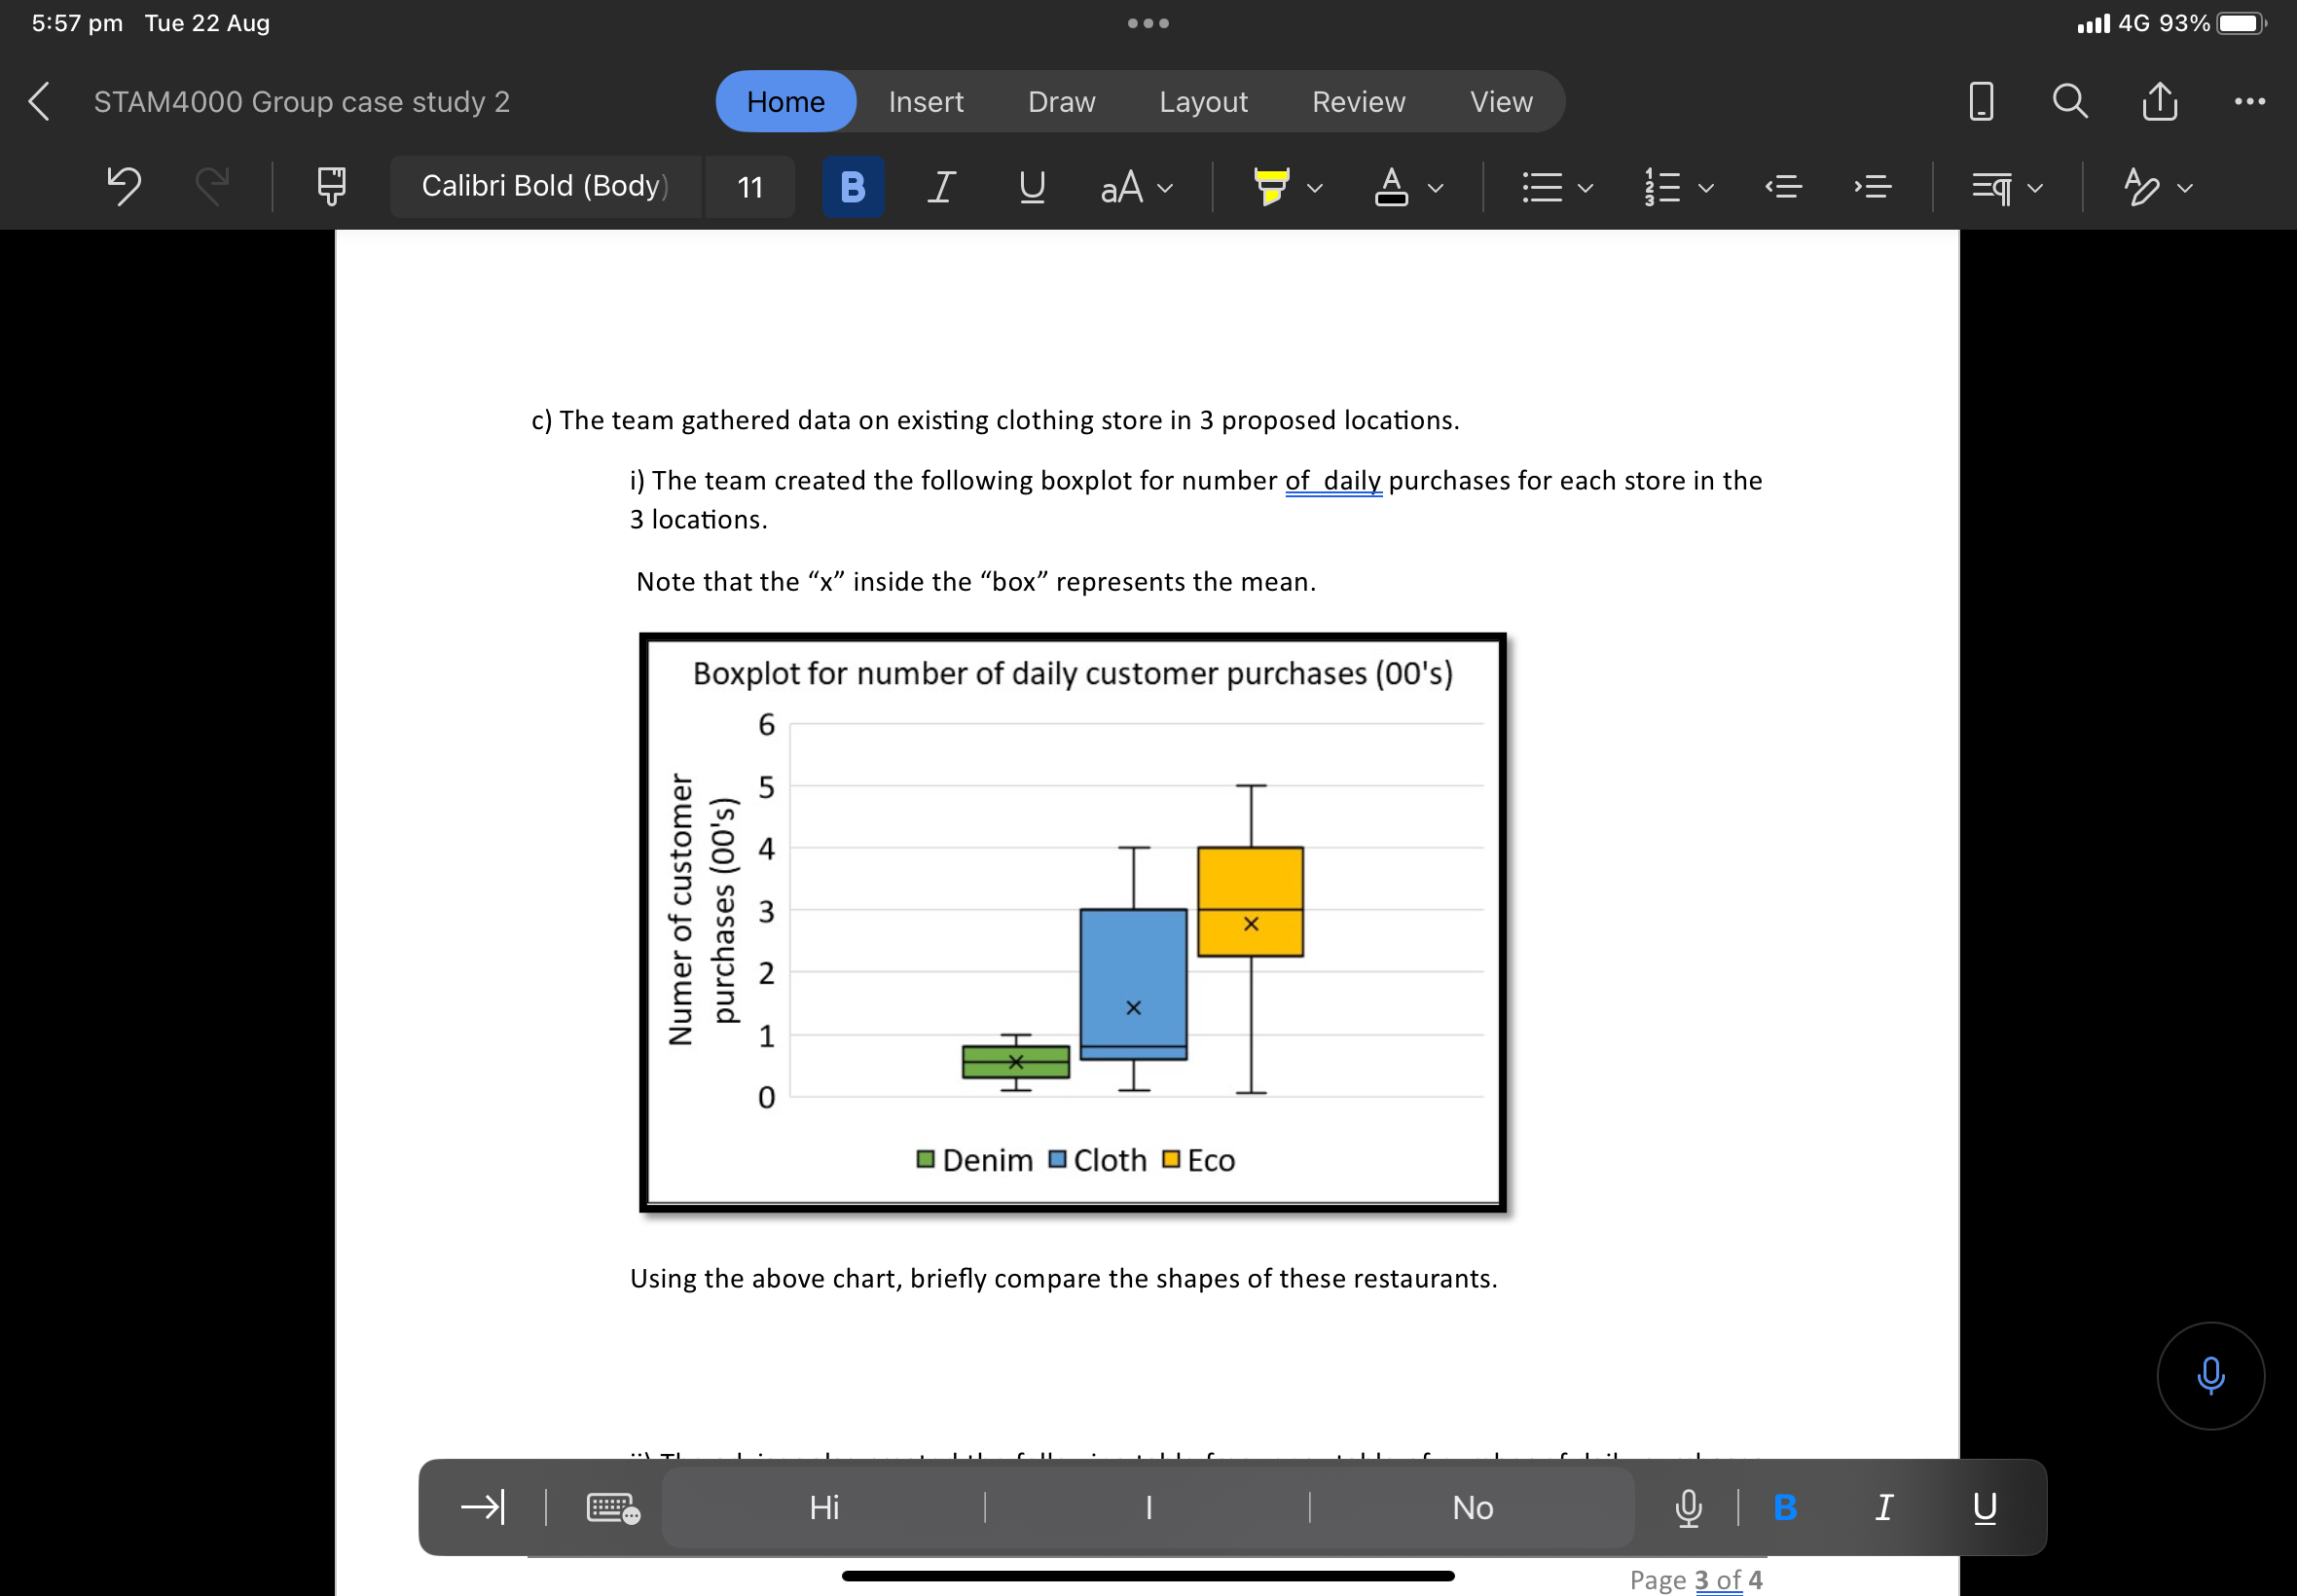Open the search magnifier icon

pos(2069,101)
